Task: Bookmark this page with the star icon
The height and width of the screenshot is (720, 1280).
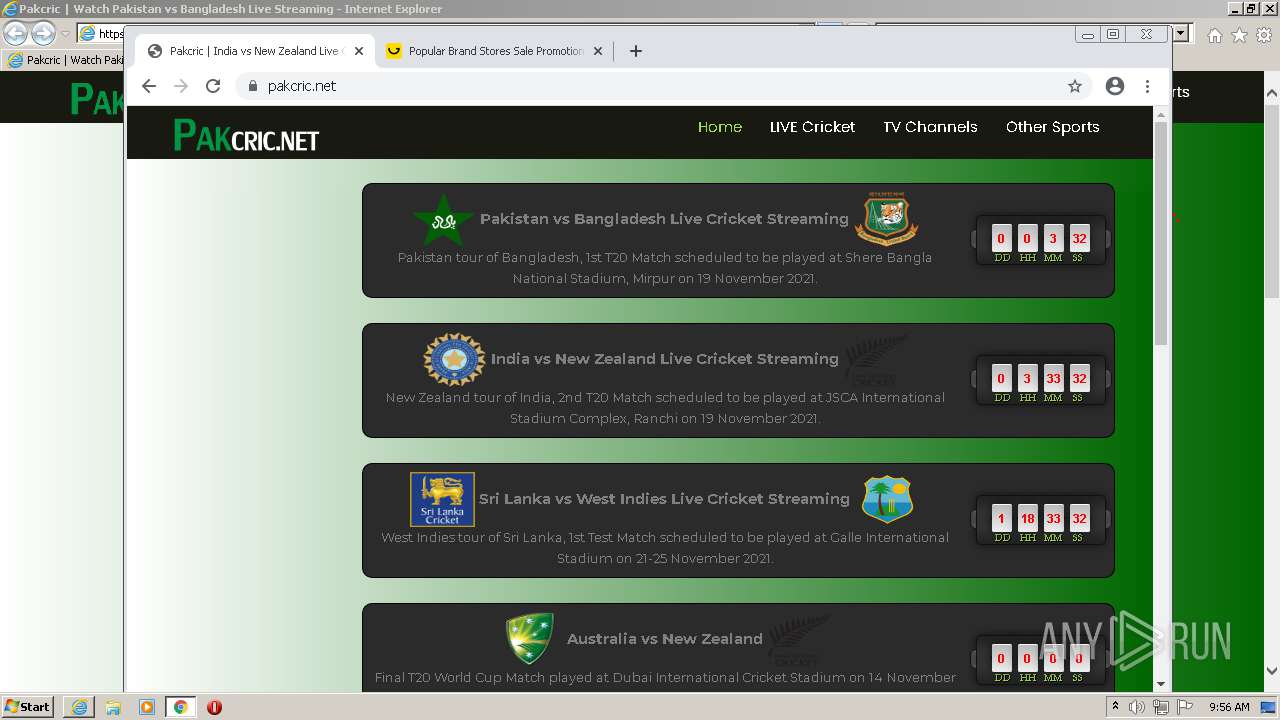Action: pyautogui.click(x=1075, y=86)
